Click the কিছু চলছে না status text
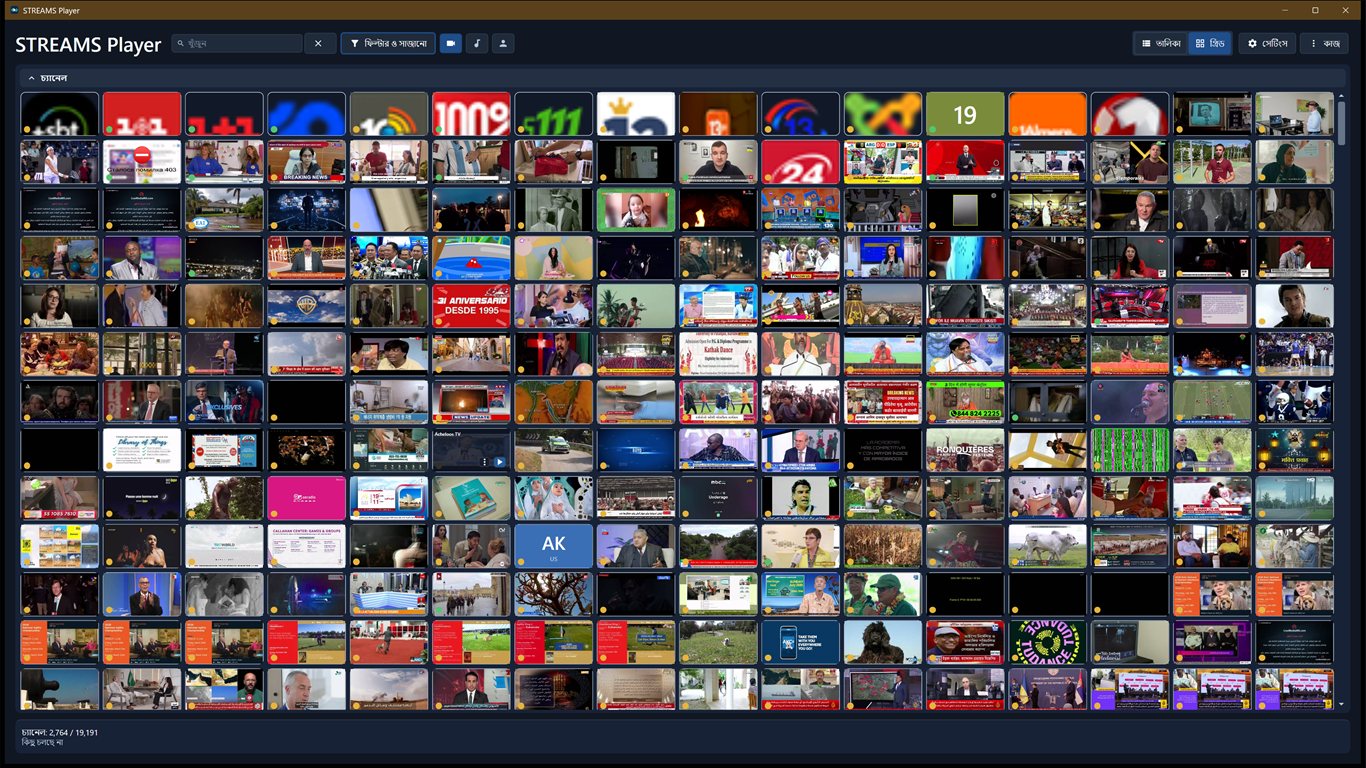The image size is (1366, 768). (x=43, y=743)
